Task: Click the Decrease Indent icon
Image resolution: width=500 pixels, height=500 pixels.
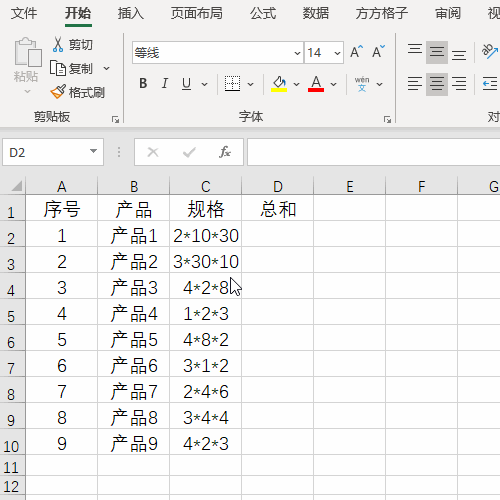Action: (x=490, y=84)
